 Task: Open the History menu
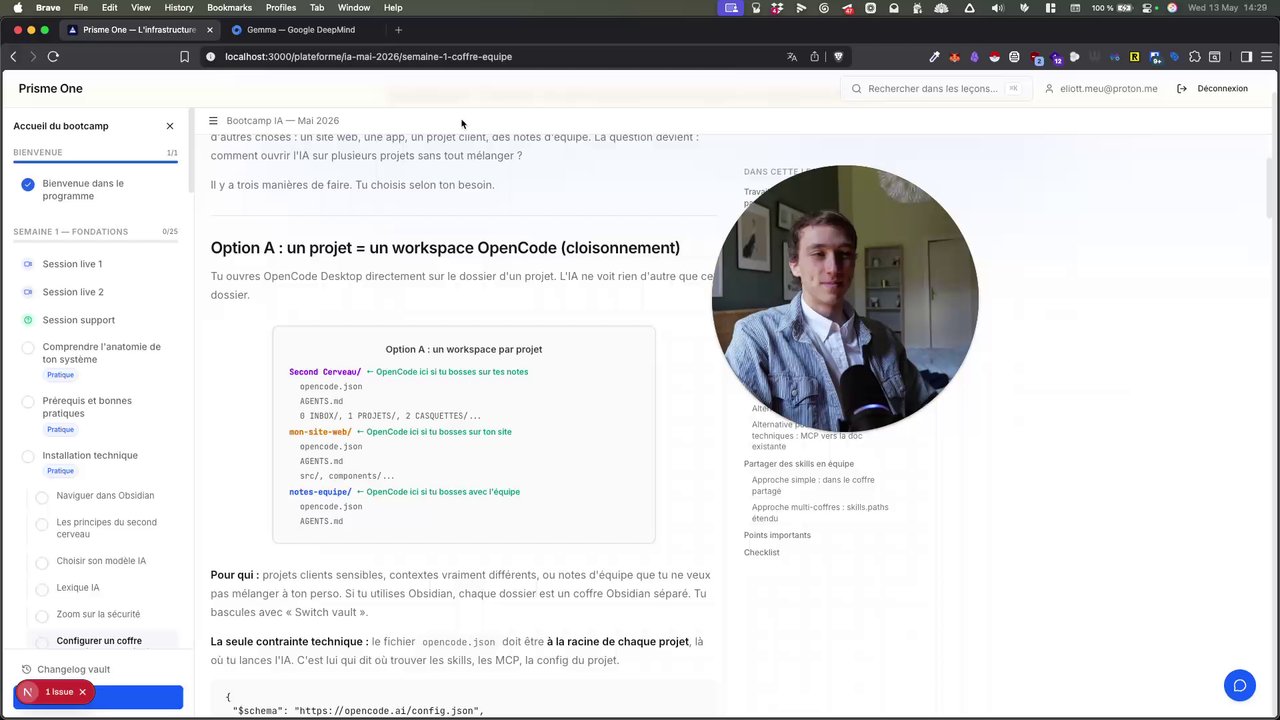(179, 8)
